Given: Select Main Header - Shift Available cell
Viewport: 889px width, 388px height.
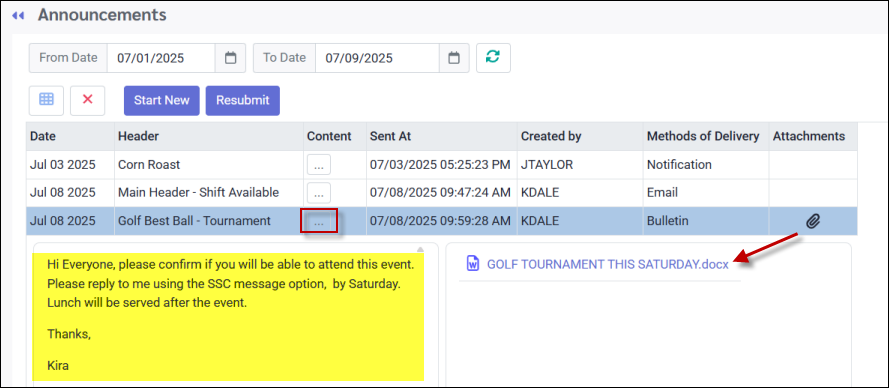Looking at the screenshot, I should pyautogui.click(x=209, y=193).
